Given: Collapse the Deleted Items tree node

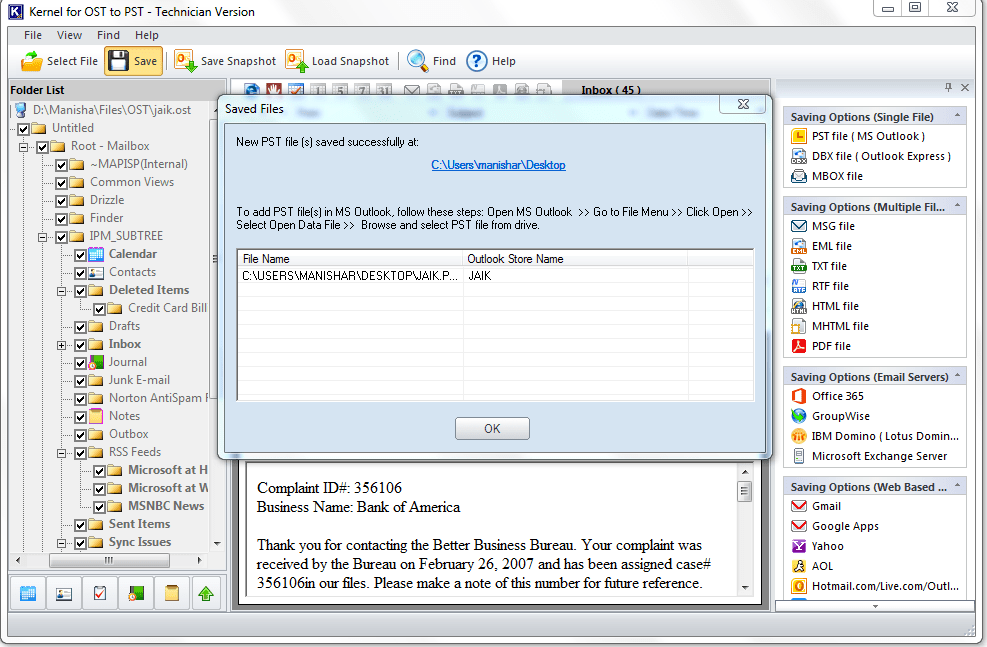Looking at the screenshot, I should pyautogui.click(x=61, y=291).
